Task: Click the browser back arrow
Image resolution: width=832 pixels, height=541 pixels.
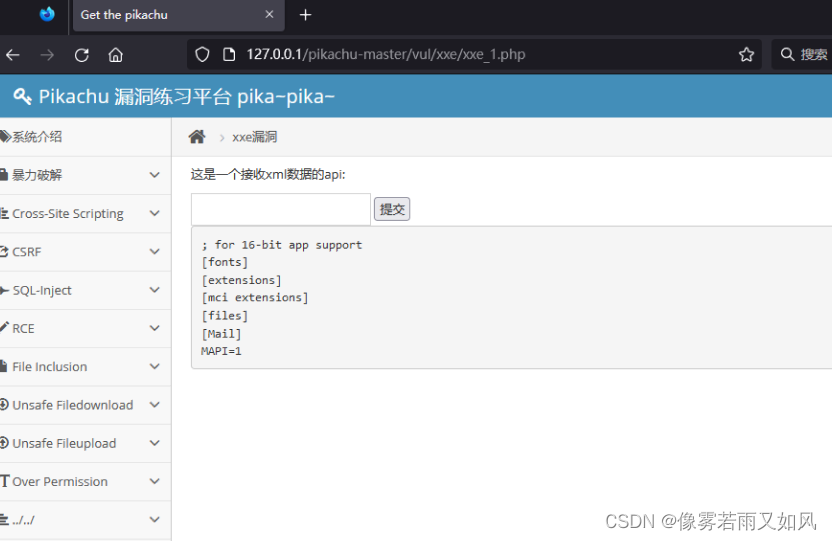Action: pyautogui.click(x=13, y=55)
